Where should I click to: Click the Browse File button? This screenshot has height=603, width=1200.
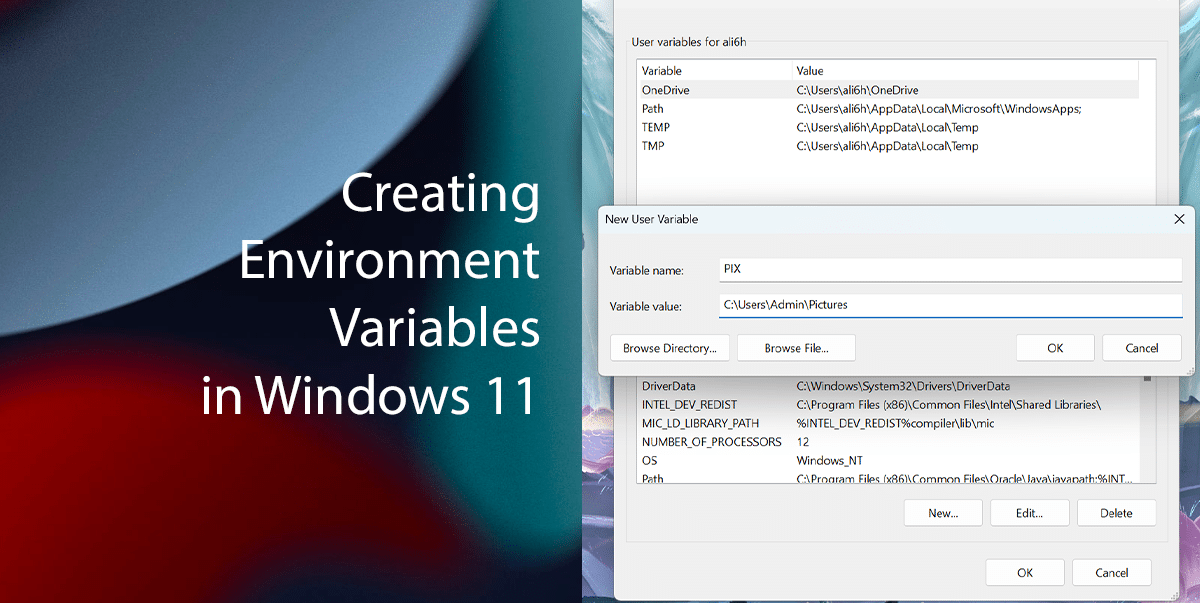(x=796, y=347)
